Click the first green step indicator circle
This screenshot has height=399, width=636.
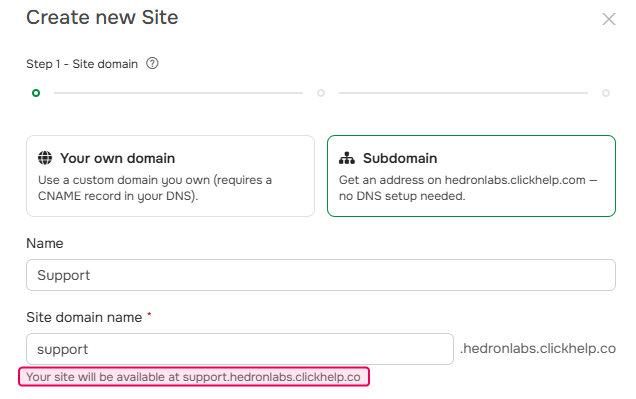point(36,93)
